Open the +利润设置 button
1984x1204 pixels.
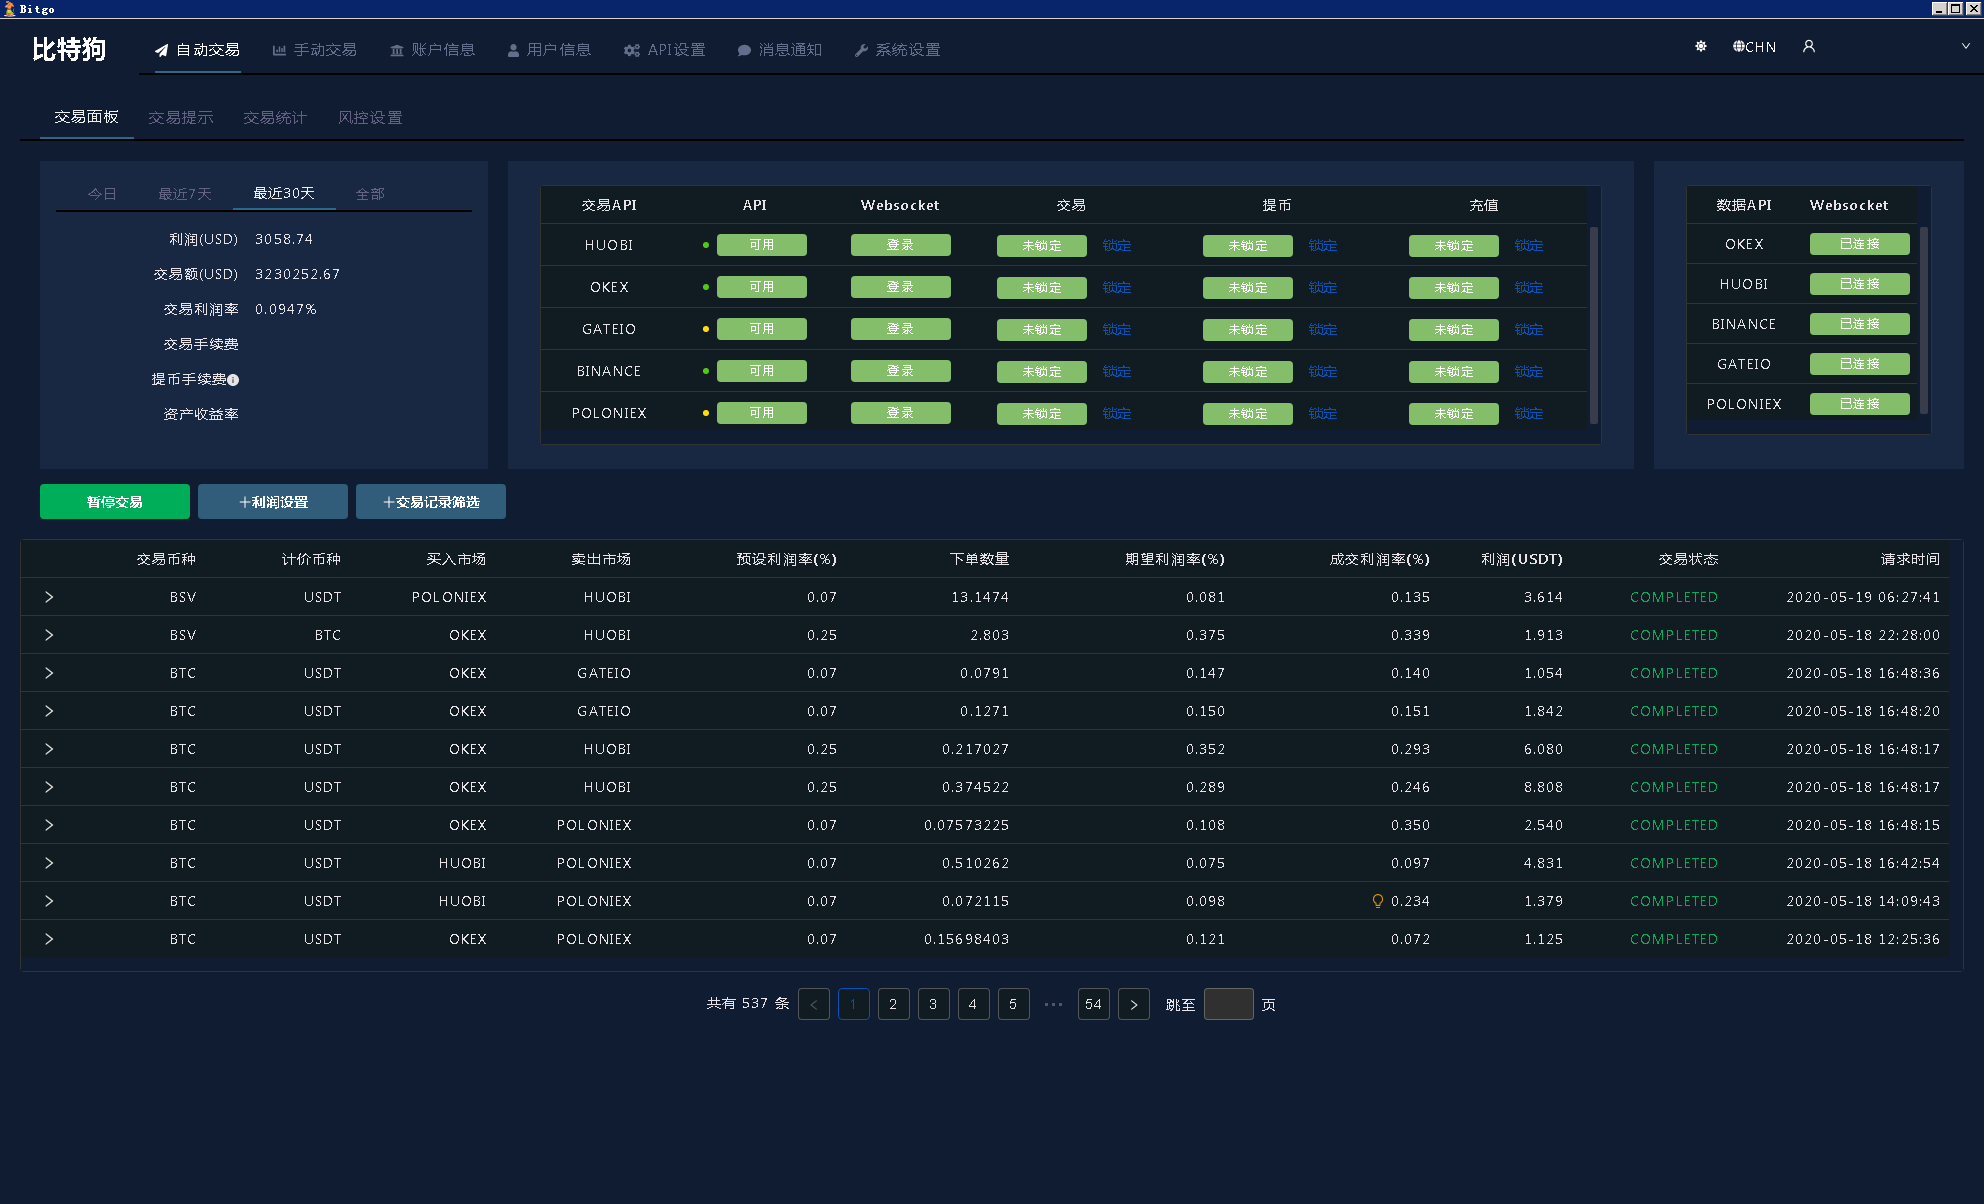(x=273, y=502)
